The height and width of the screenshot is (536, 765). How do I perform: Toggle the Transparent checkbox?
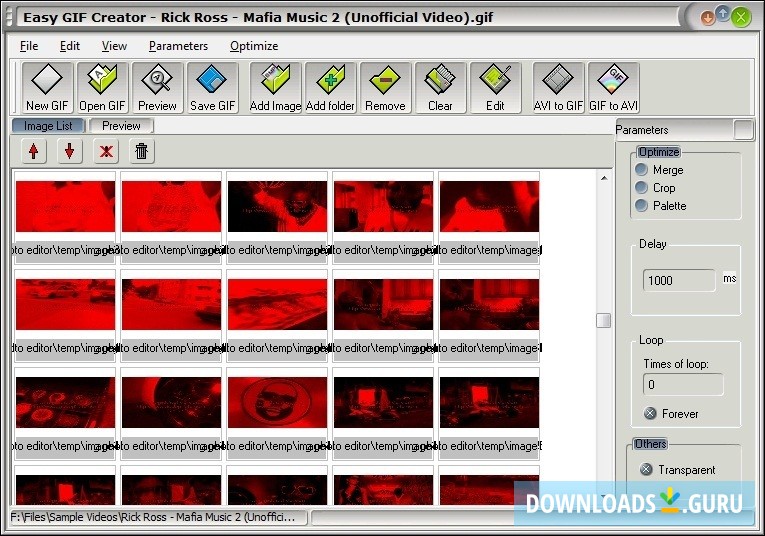[x=678, y=470]
